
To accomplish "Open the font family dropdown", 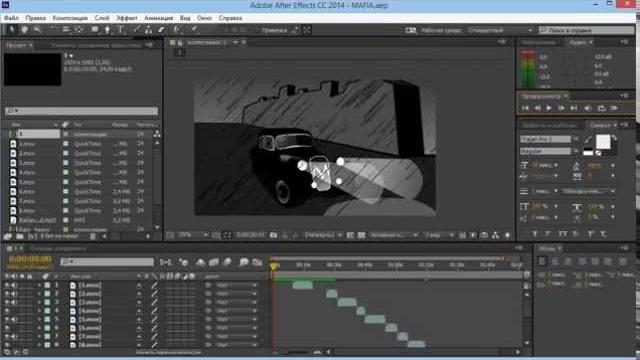I will [549, 139].
